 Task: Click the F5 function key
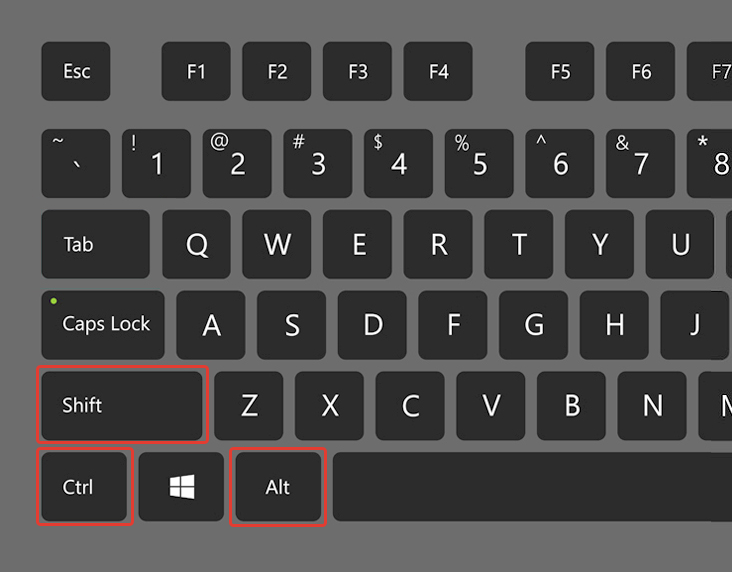(x=560, y=71)
